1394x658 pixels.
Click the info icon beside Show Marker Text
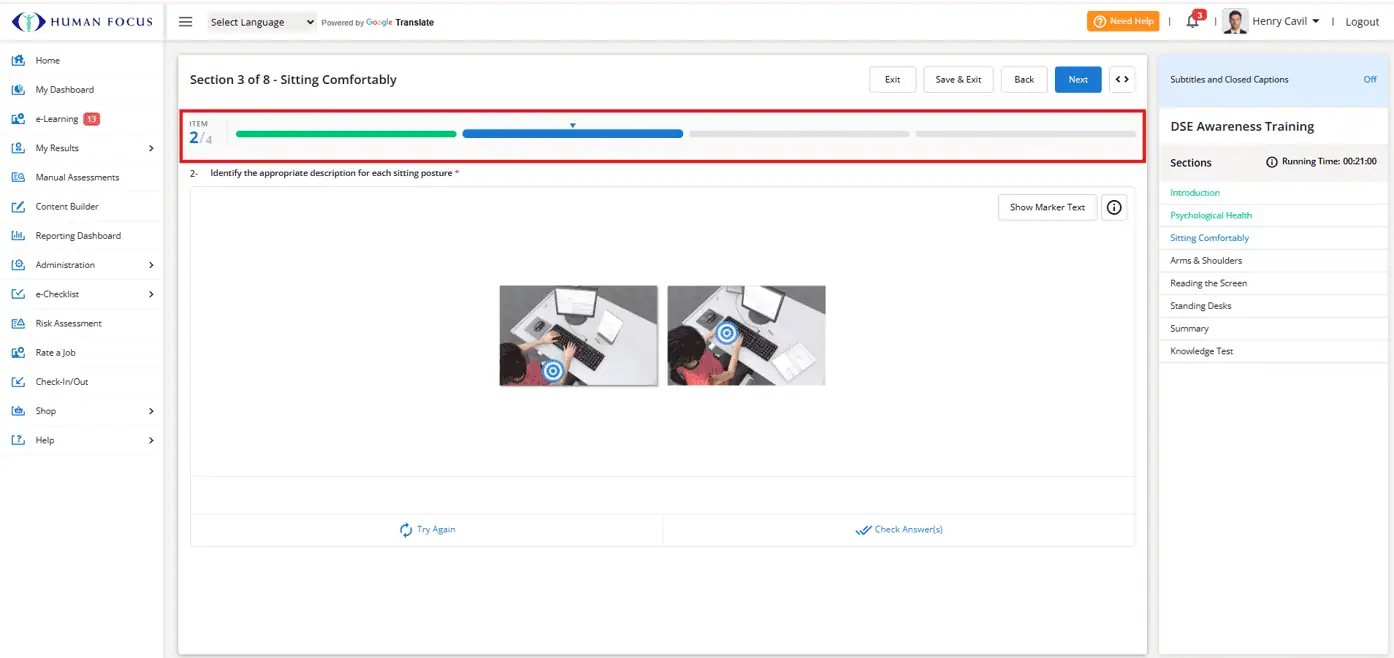1114,207
